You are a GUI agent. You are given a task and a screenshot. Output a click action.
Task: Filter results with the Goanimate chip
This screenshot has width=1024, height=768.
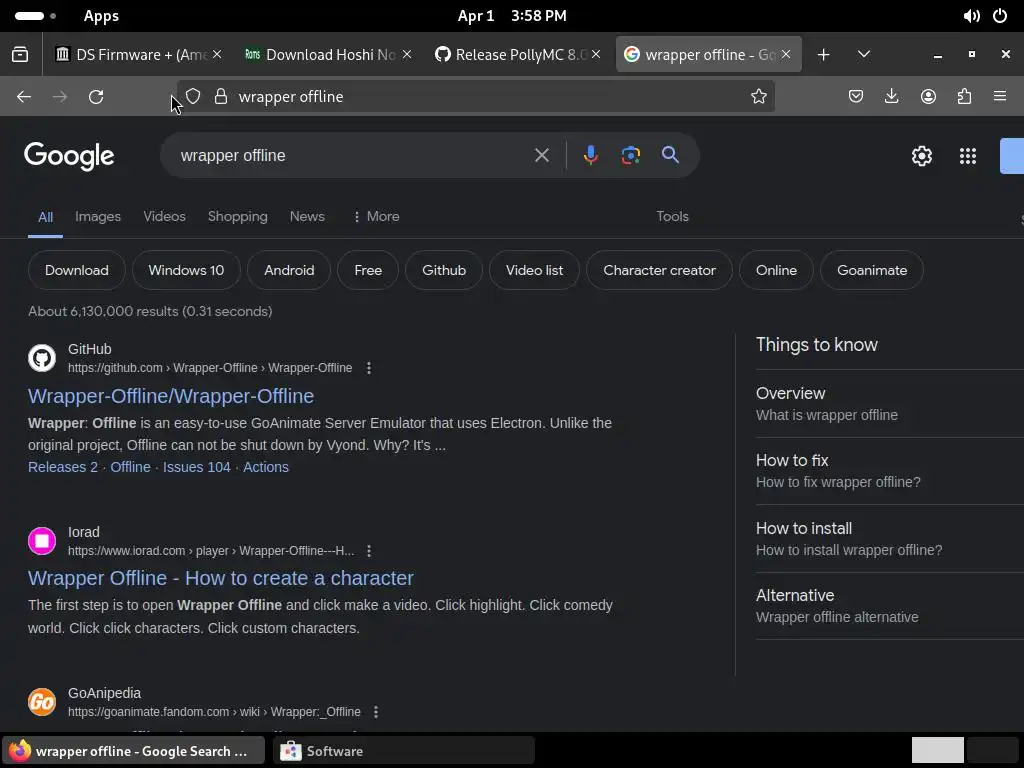pyautogui.click(x=872, y=270)
